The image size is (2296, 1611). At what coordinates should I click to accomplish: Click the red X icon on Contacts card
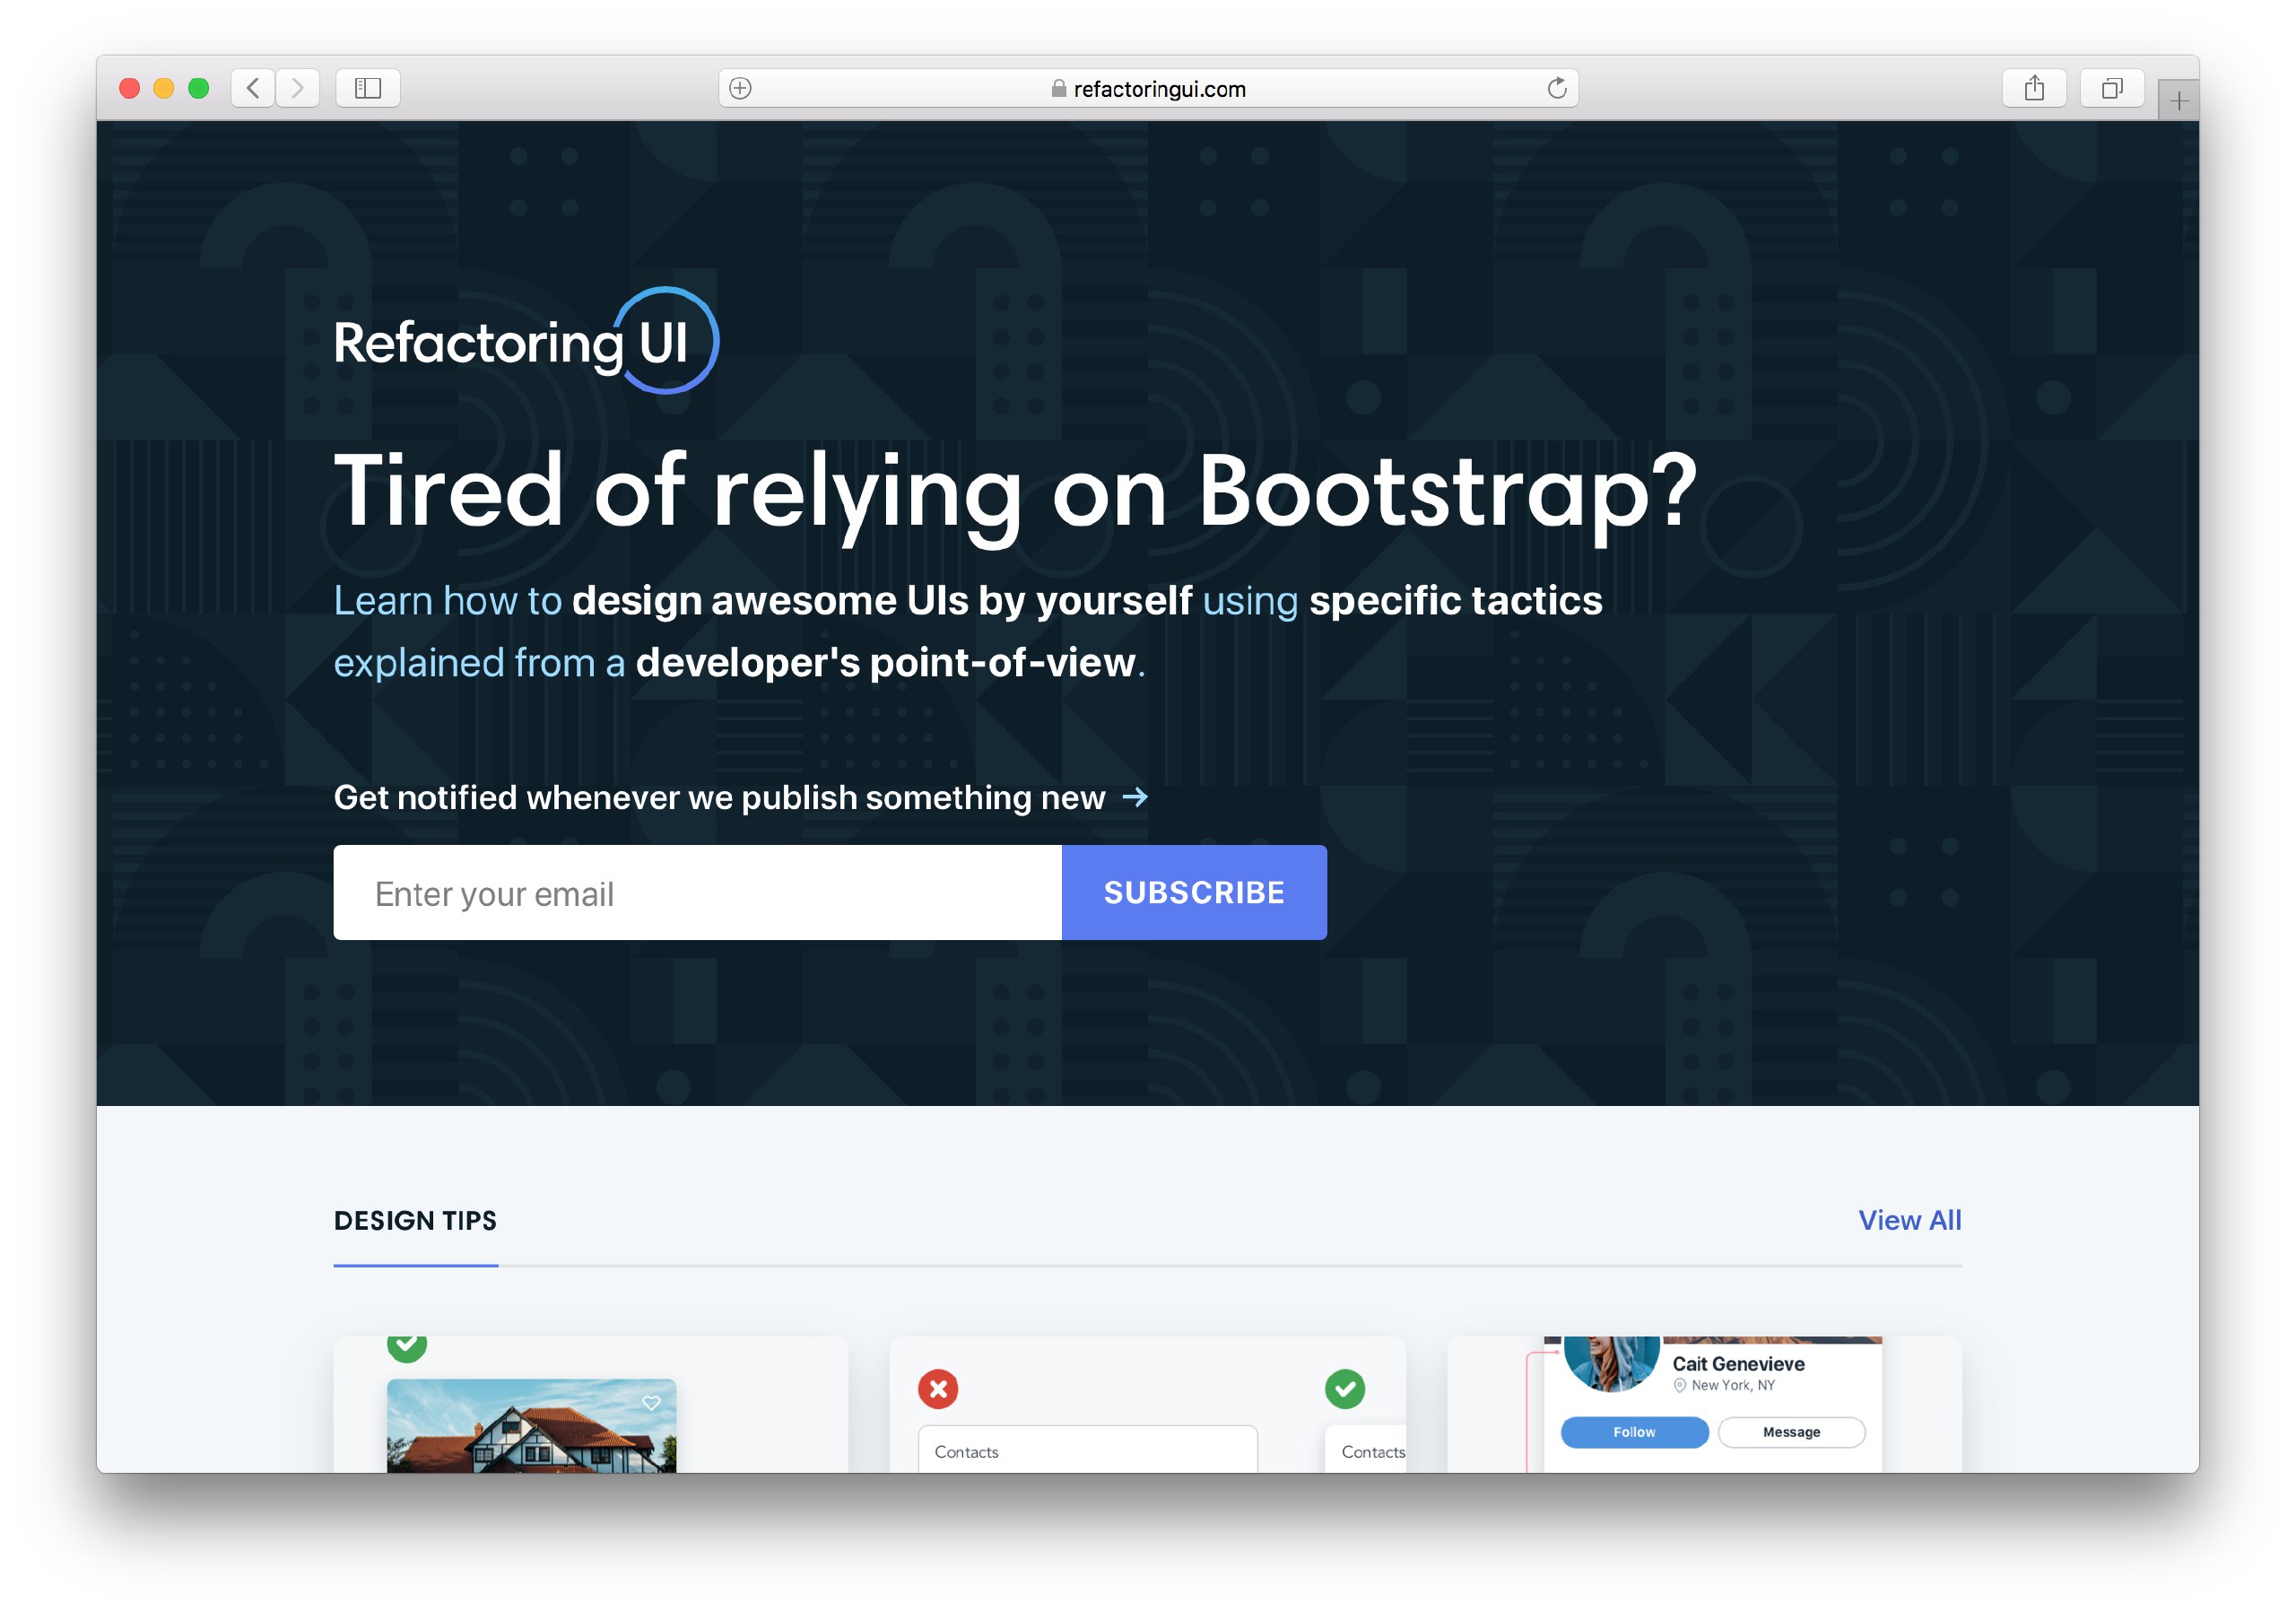938,1388
